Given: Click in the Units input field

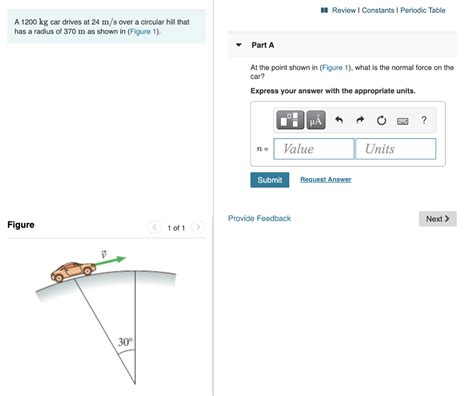Looking at the screenshot, I should coord(396,149).
